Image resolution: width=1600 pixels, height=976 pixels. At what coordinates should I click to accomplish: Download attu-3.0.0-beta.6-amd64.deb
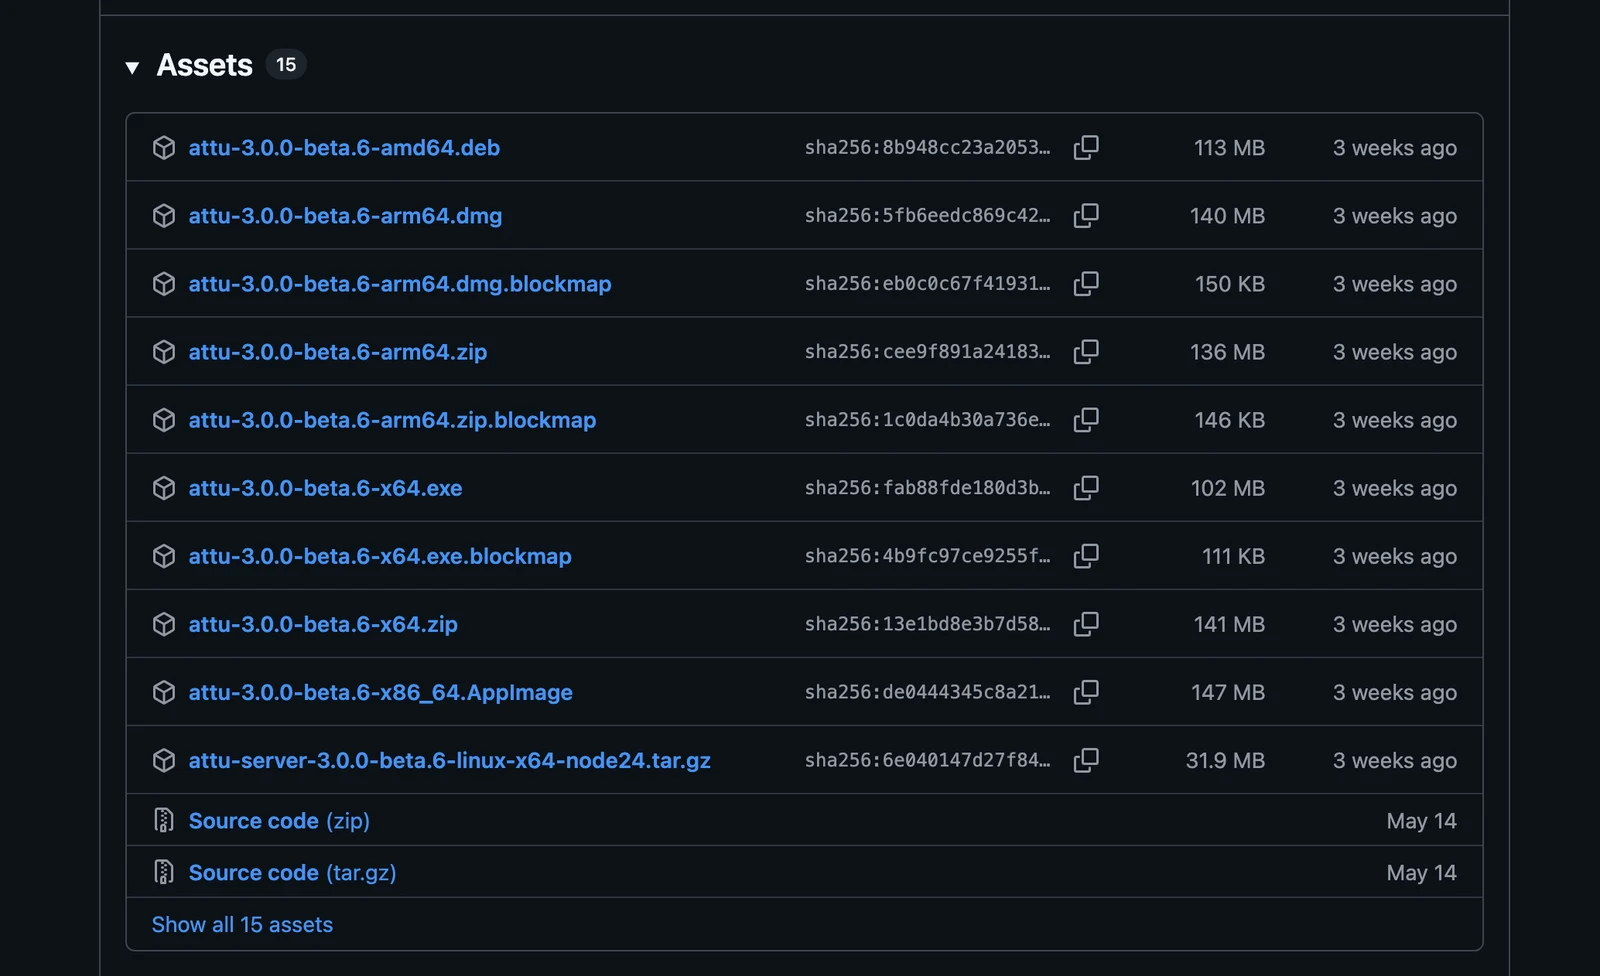coord(344,148)
